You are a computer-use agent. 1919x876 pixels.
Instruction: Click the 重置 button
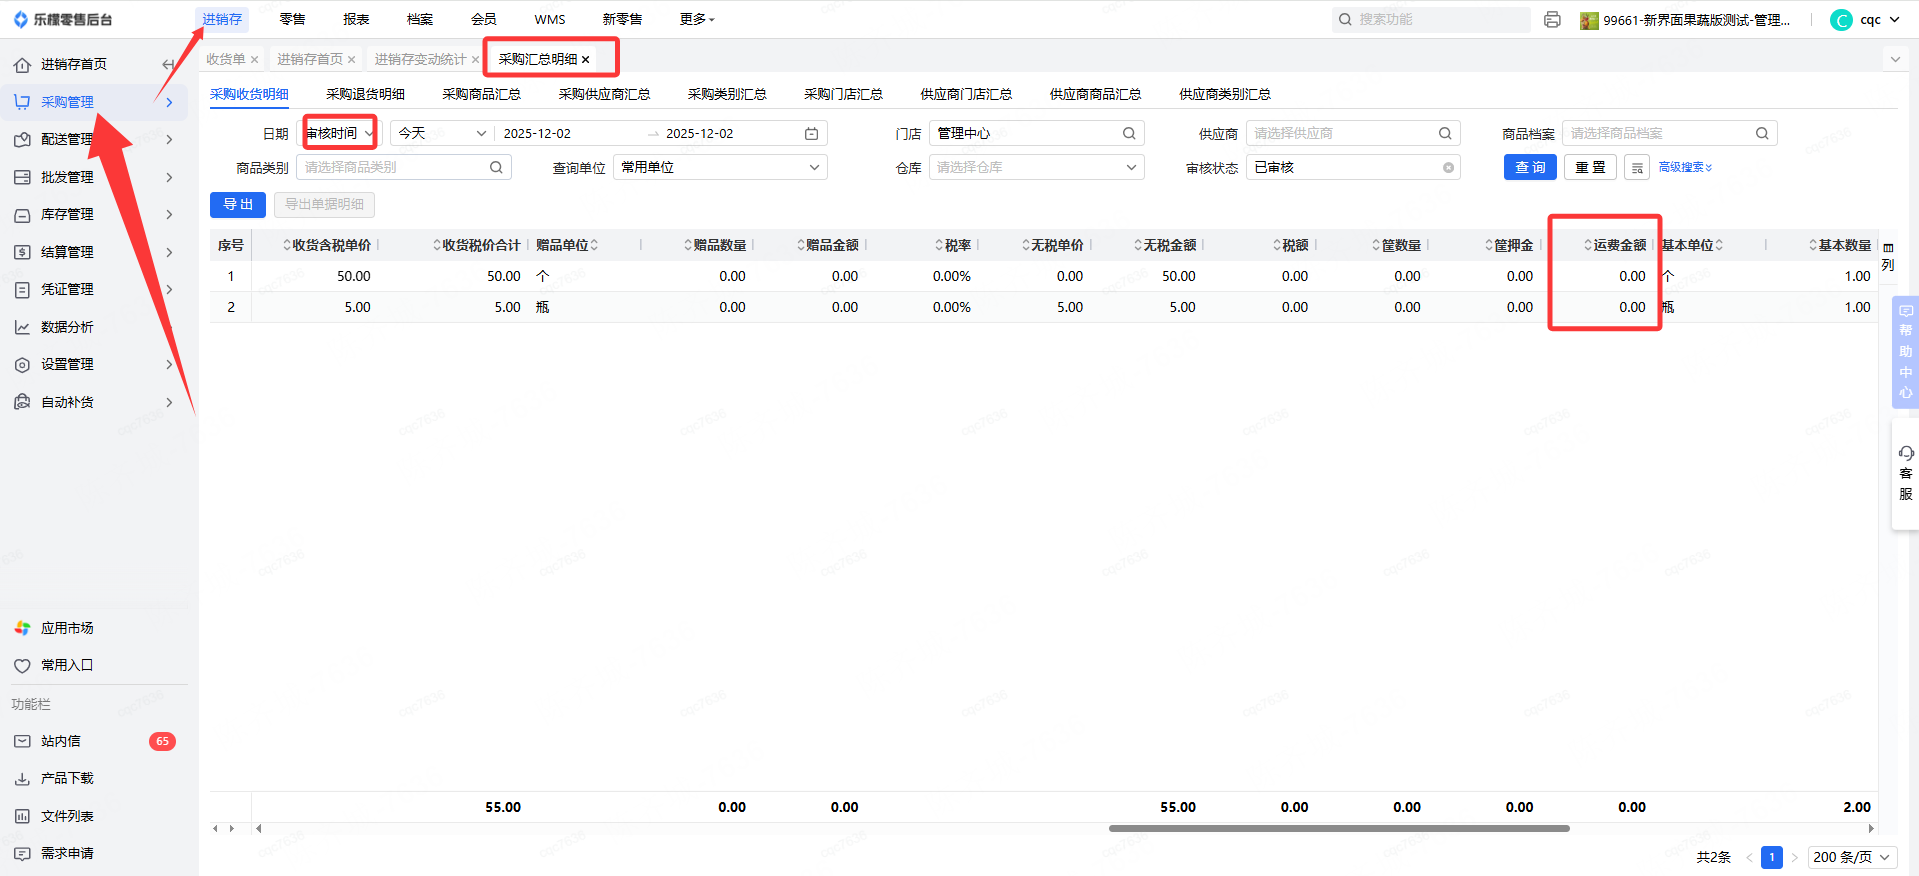coord(1590,167)
